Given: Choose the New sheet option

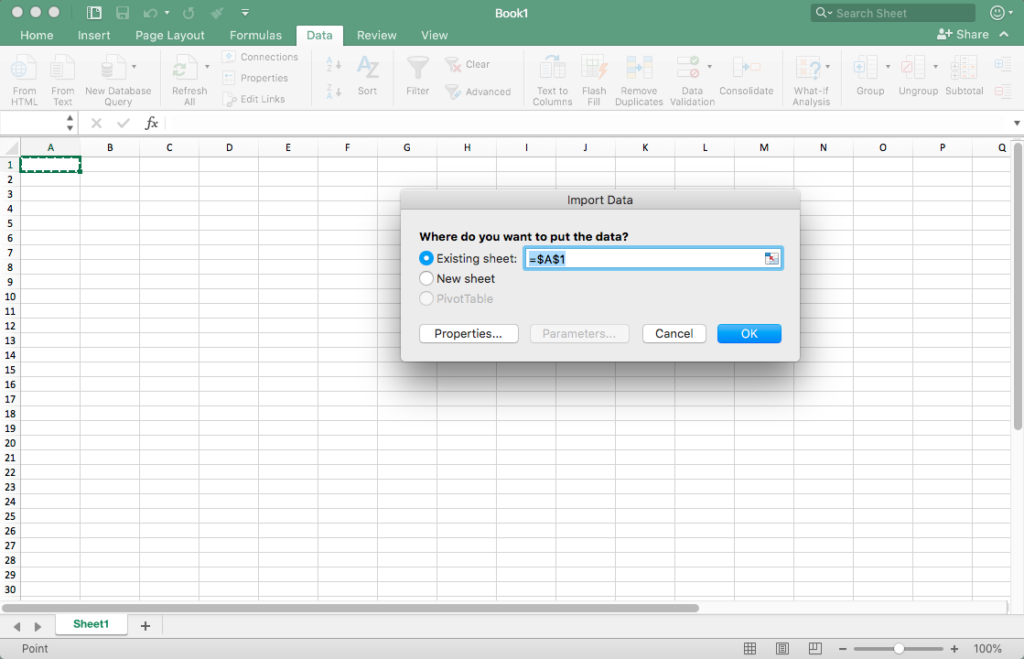Looking at the screenshot, I should coord(426,279).
